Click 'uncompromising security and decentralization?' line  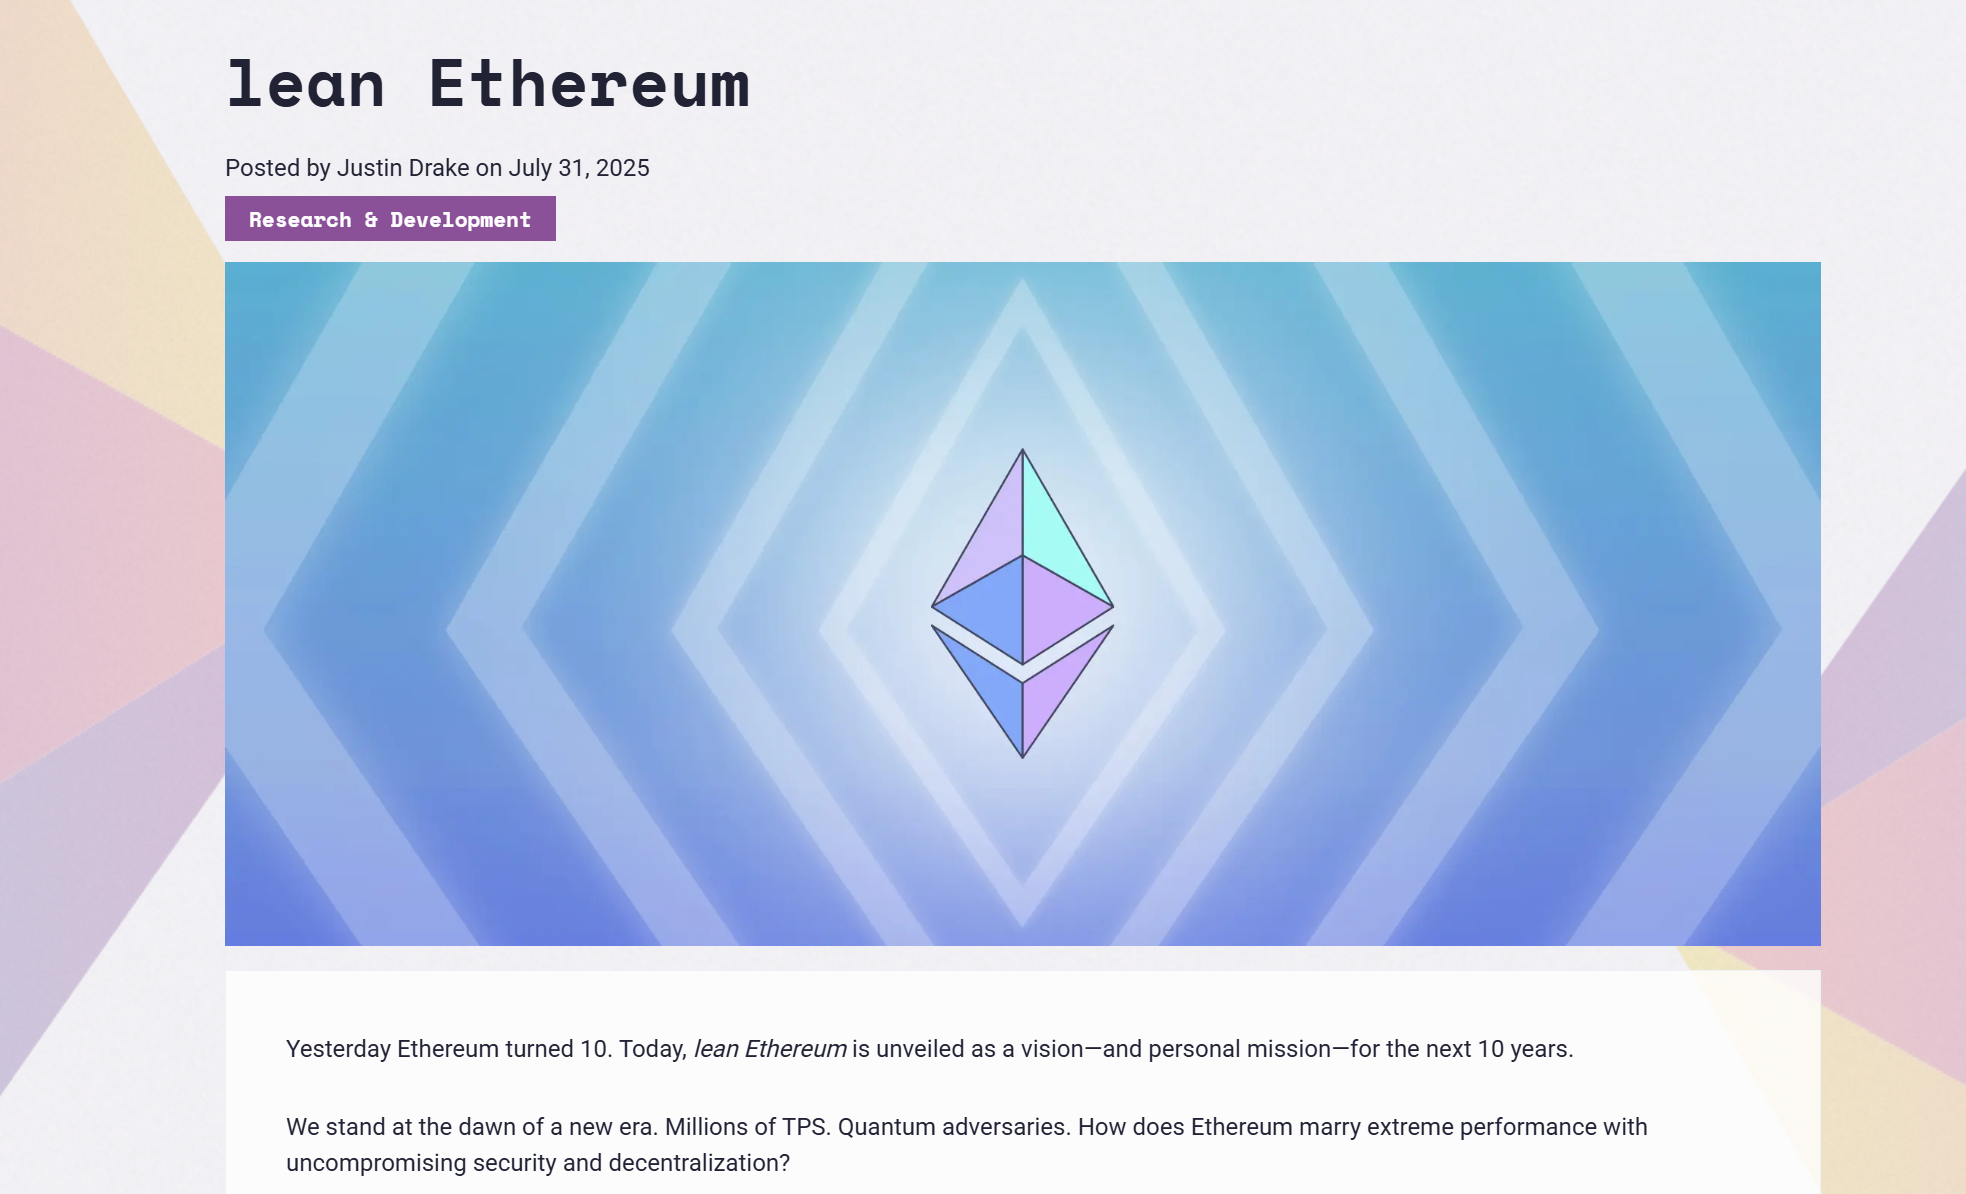[x=538, y=1163]
